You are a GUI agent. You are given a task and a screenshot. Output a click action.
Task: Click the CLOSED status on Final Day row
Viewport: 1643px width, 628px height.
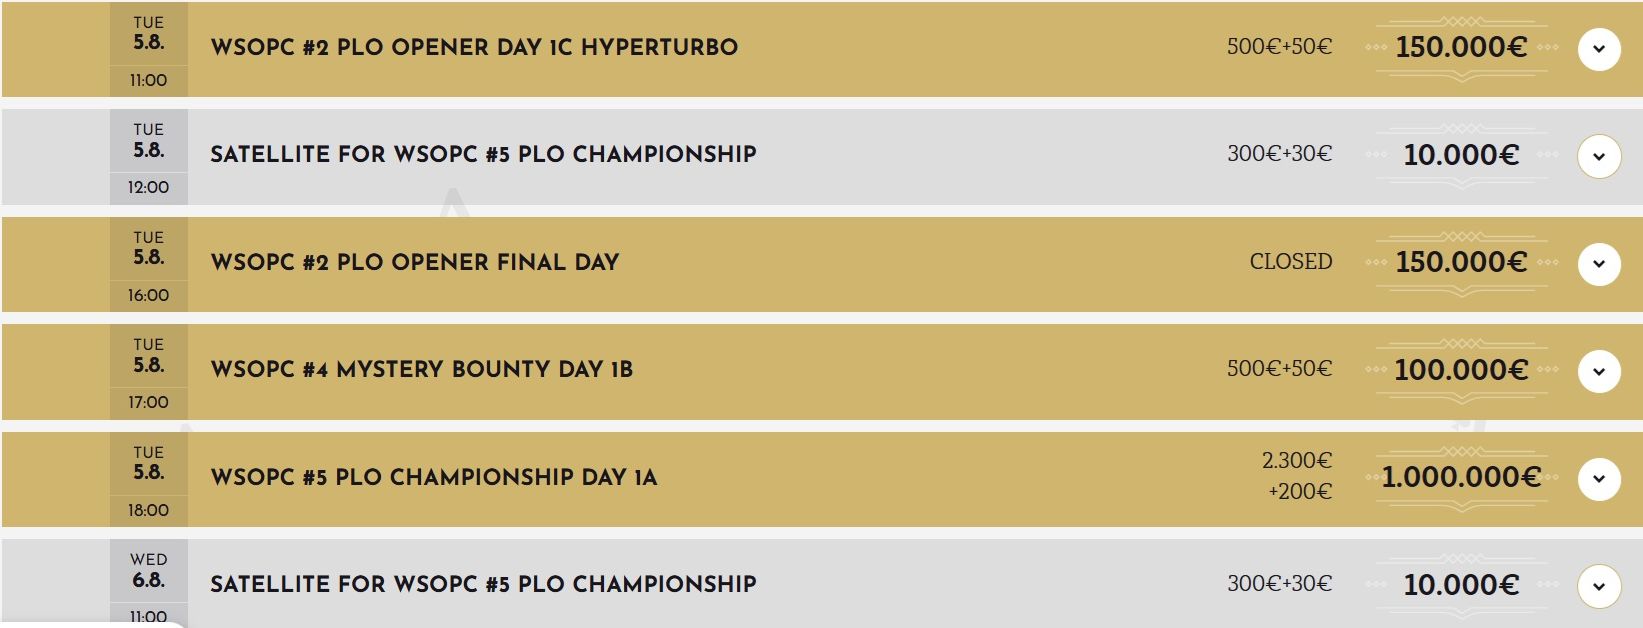coord(1290,262)
